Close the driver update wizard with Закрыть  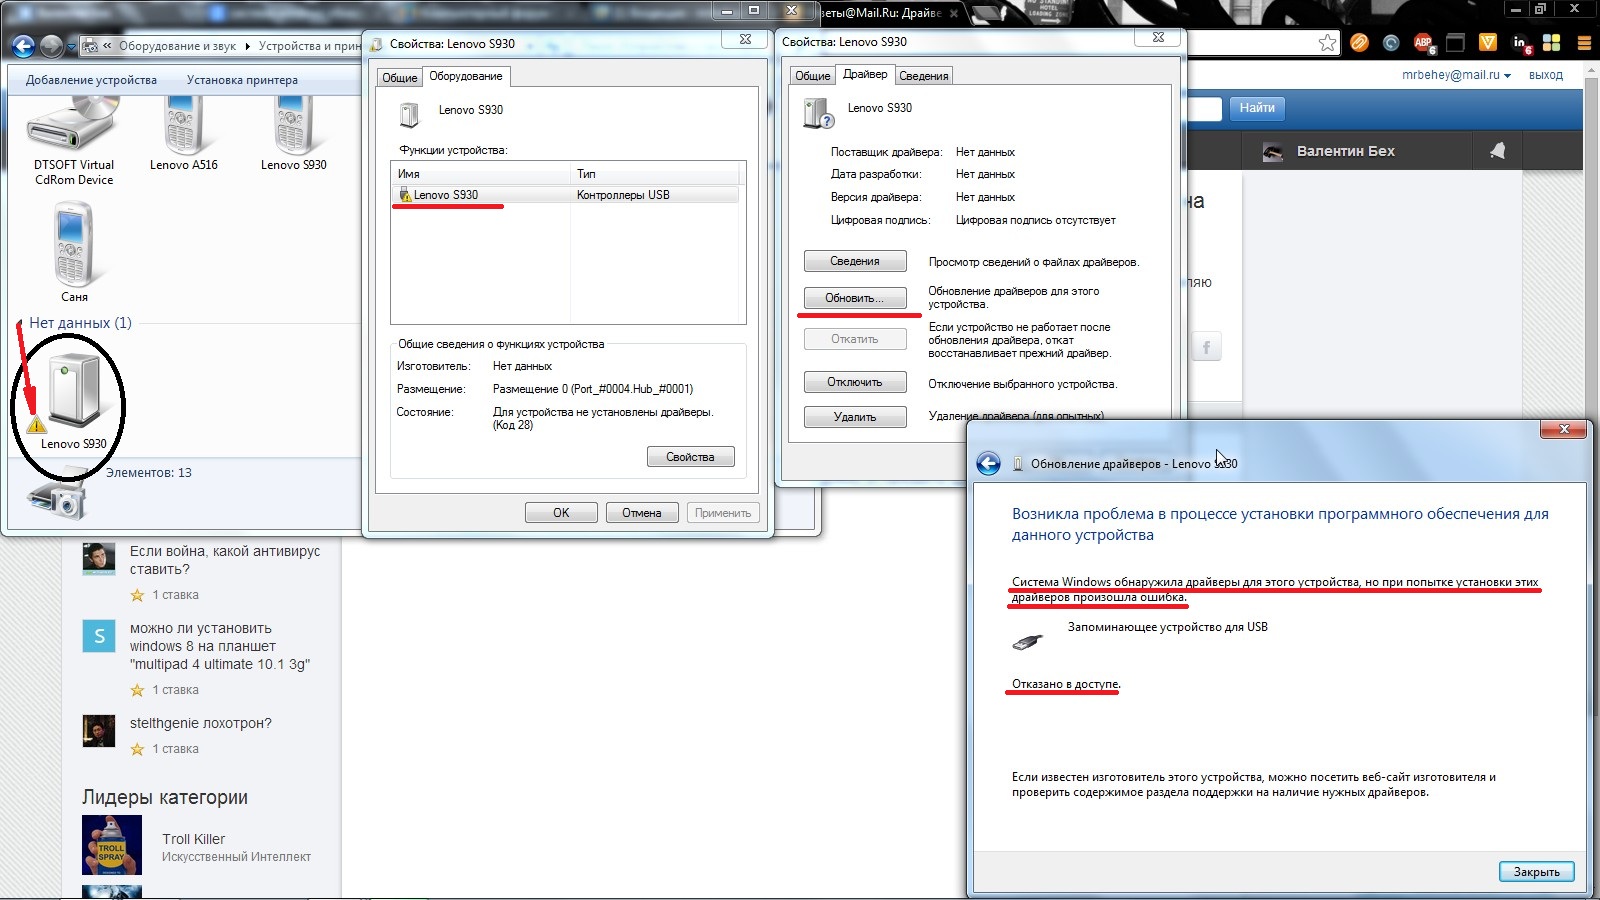click(1537, 872)
